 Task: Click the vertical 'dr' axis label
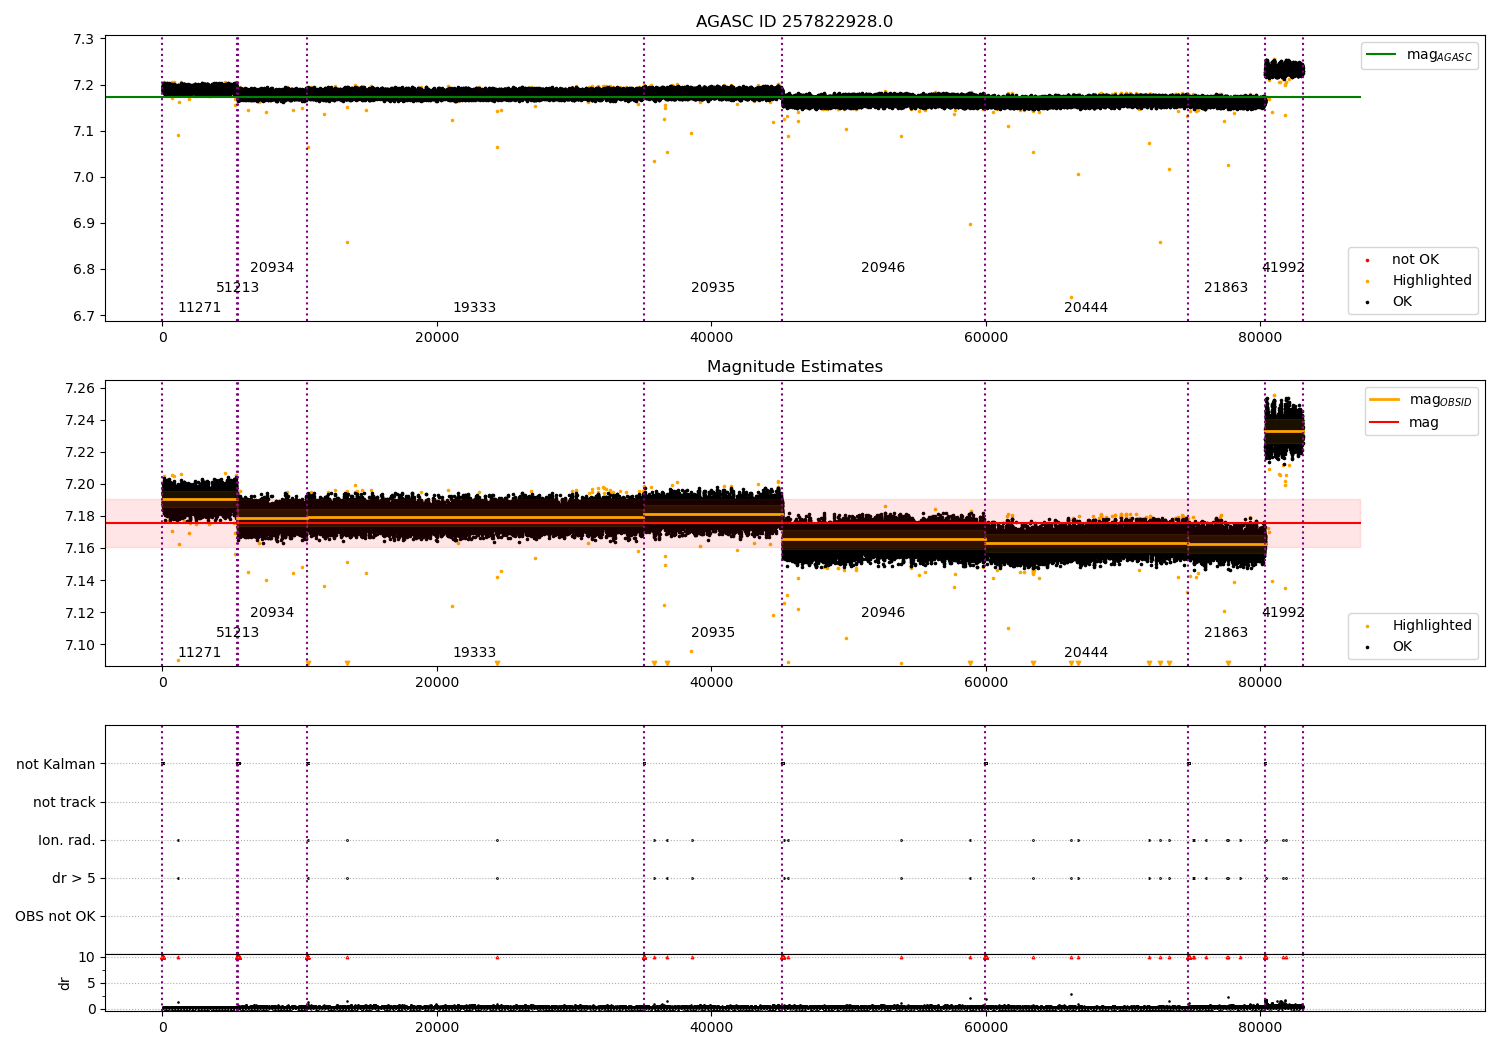[x=65, y=984]
